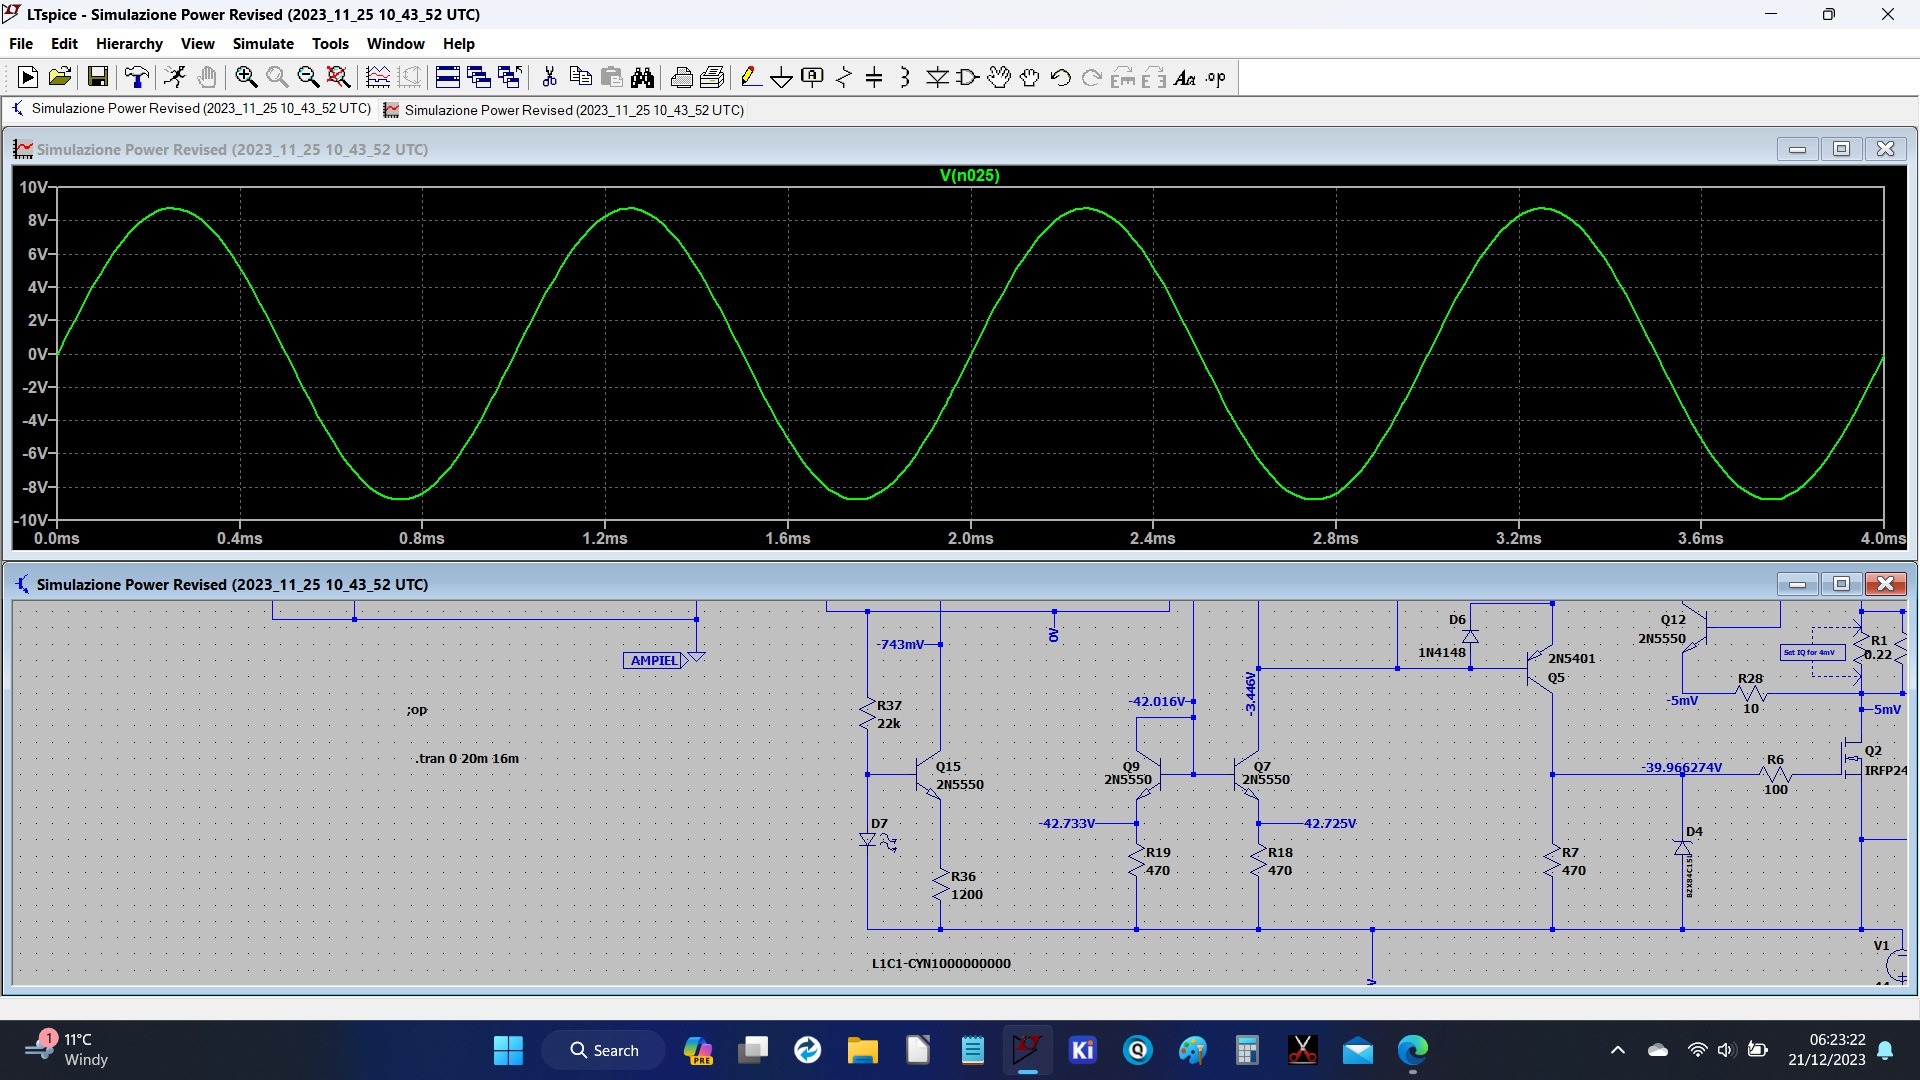Open File Explorer from taskbar
Image resolution: width=1920 pixels, height=1080 pixels.
pyautogui.click(x=862, y=1050)
